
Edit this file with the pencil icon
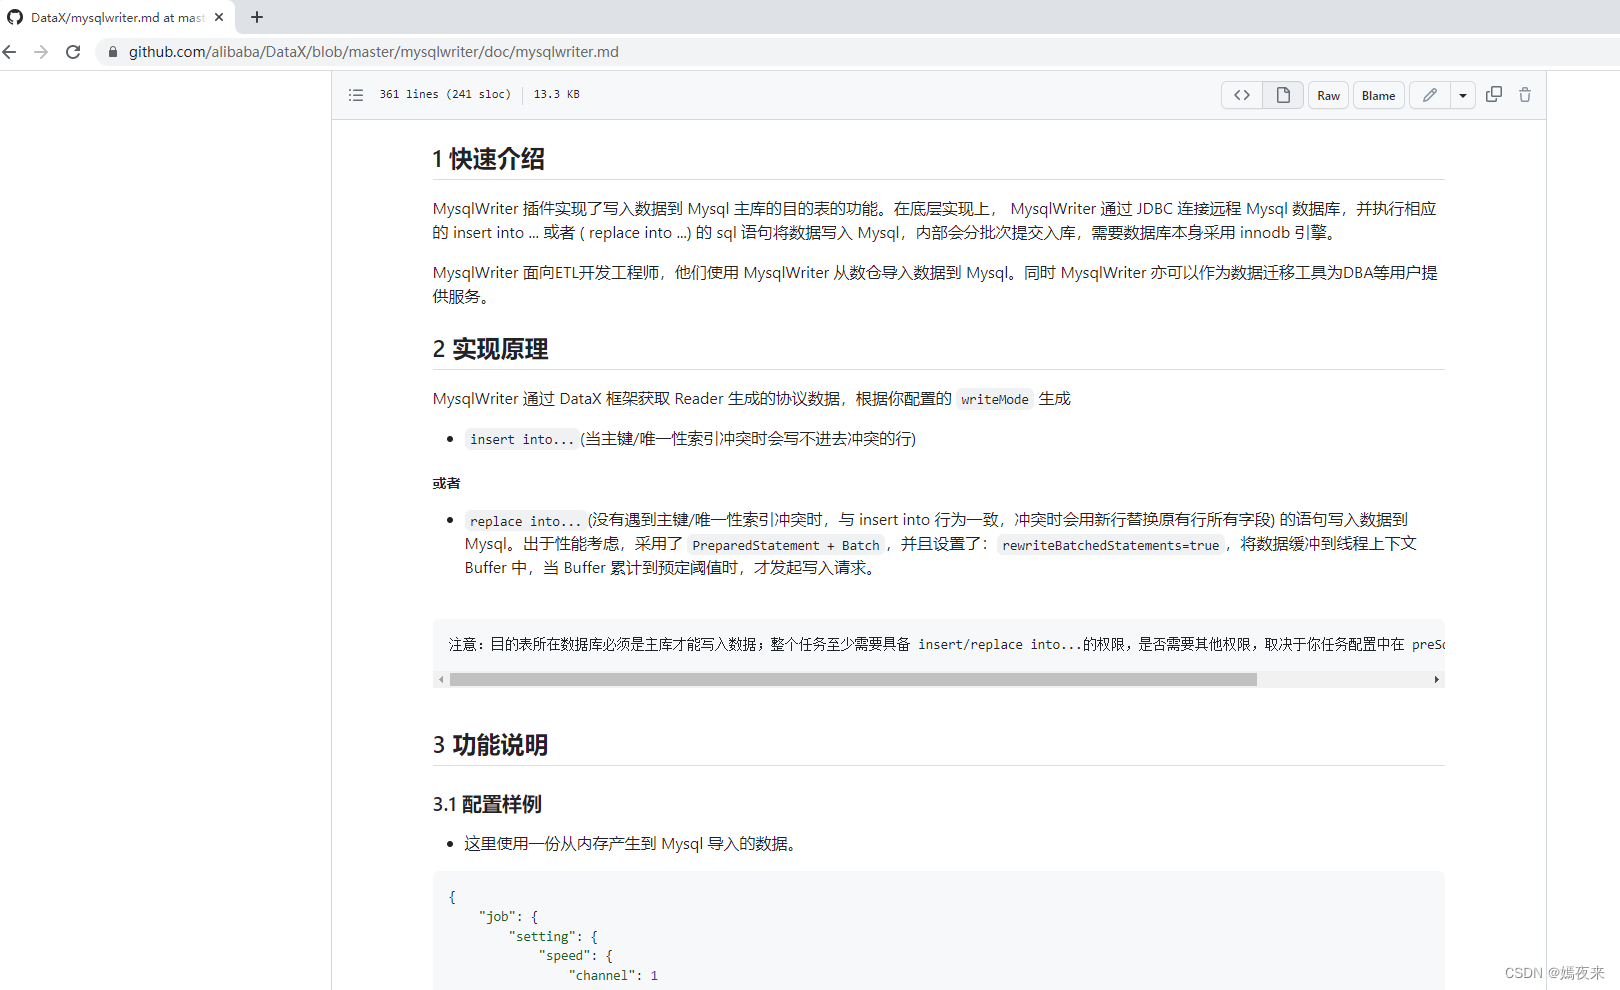[1430, 95]
